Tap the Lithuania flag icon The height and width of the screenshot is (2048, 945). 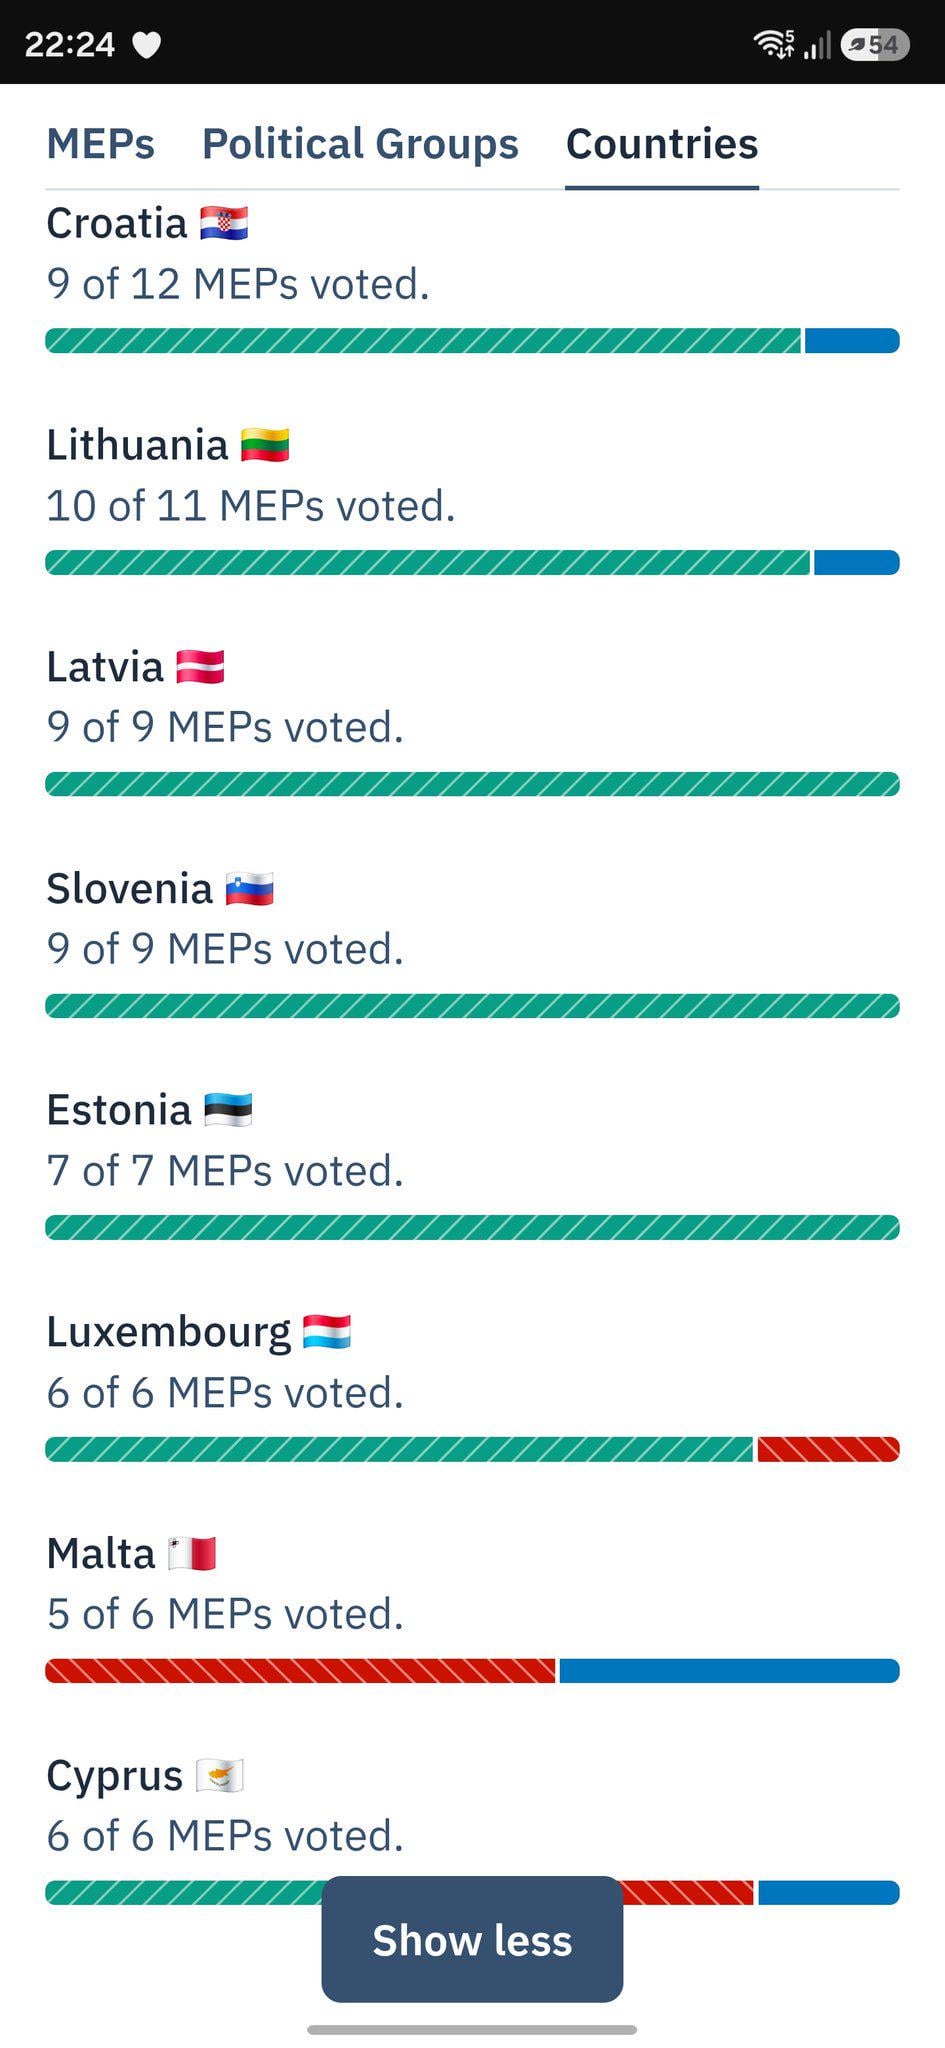pos(265,445)
